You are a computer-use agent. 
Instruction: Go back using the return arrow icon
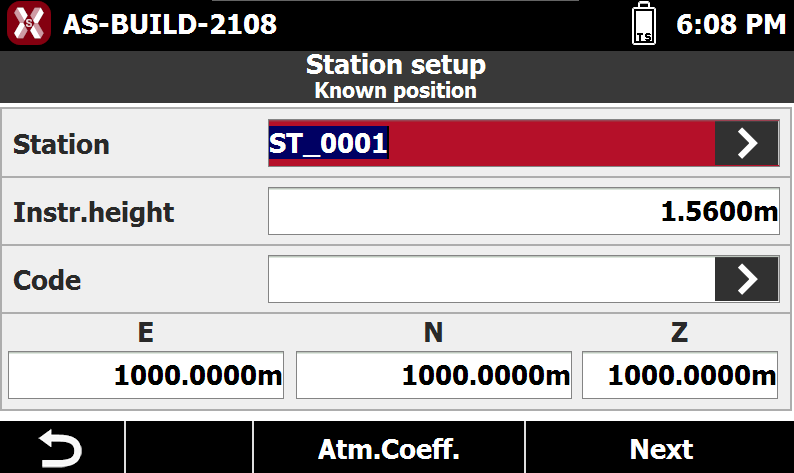(x=62, y=448)
